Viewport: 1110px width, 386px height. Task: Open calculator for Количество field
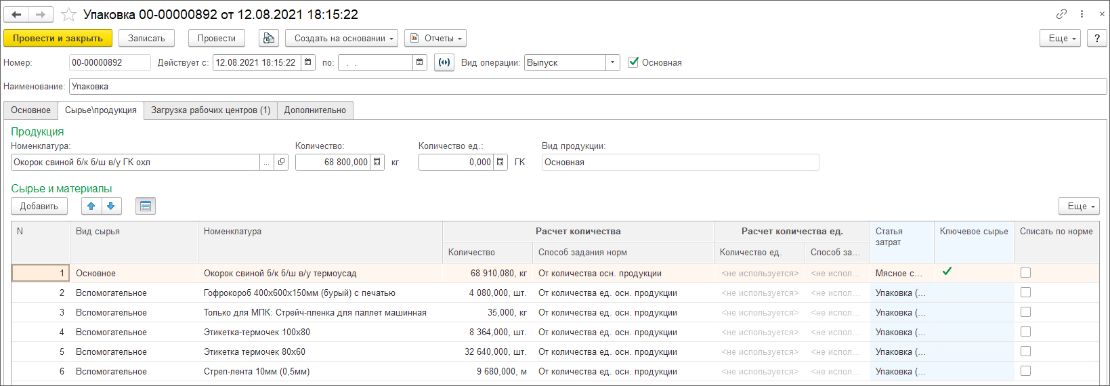click(x=377, y=162)
